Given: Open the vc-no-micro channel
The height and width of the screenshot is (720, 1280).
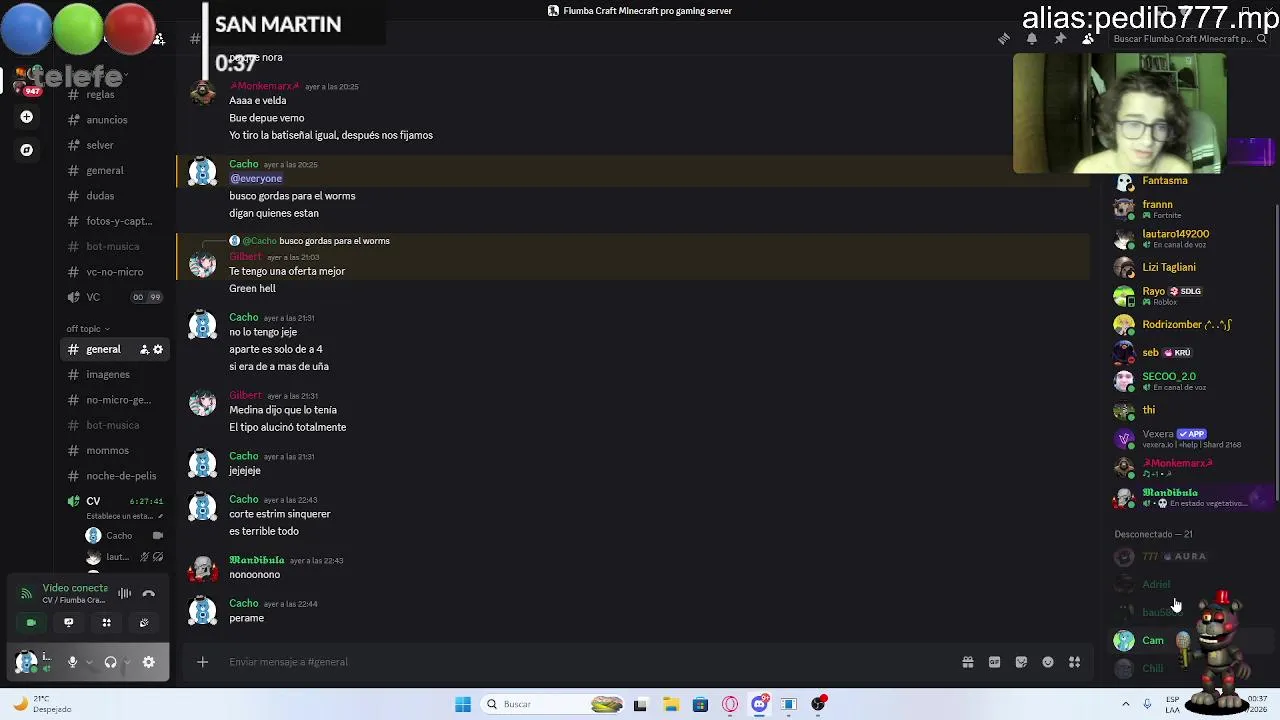Looking at the screenshot, I should (x=114, y=272).
